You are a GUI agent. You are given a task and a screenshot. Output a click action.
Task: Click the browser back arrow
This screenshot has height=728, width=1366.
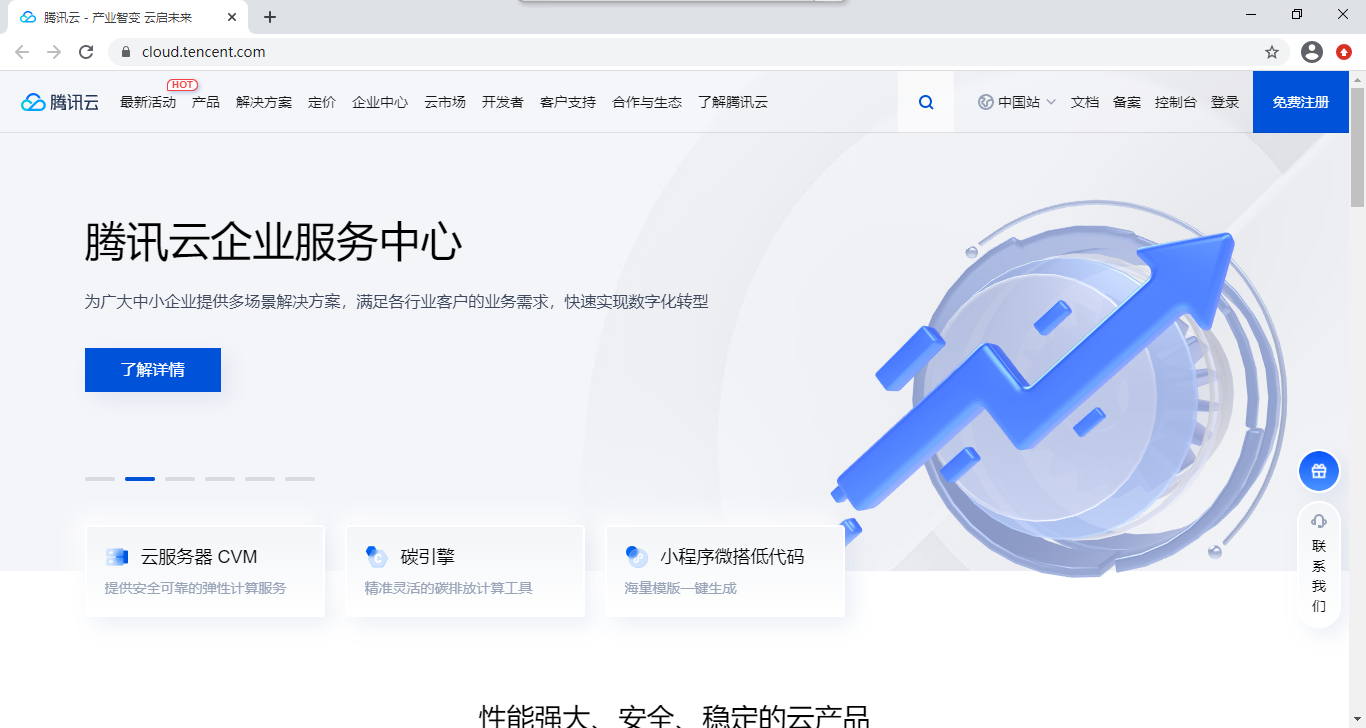[x=21, y=51]
